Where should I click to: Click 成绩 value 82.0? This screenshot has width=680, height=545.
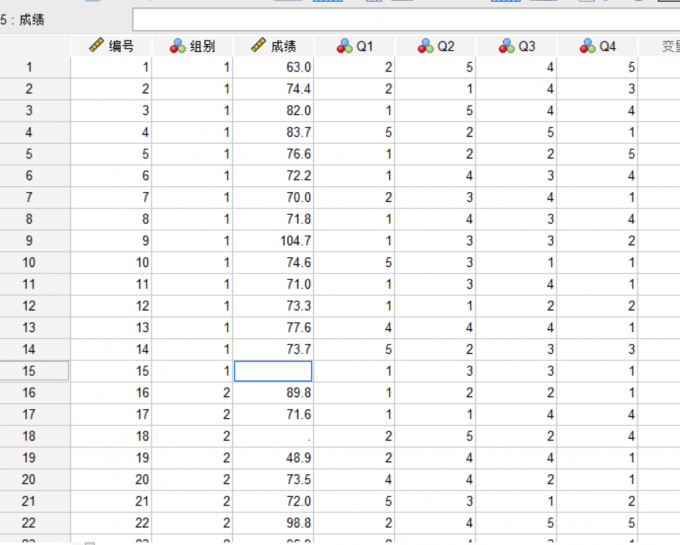point(273,111)
